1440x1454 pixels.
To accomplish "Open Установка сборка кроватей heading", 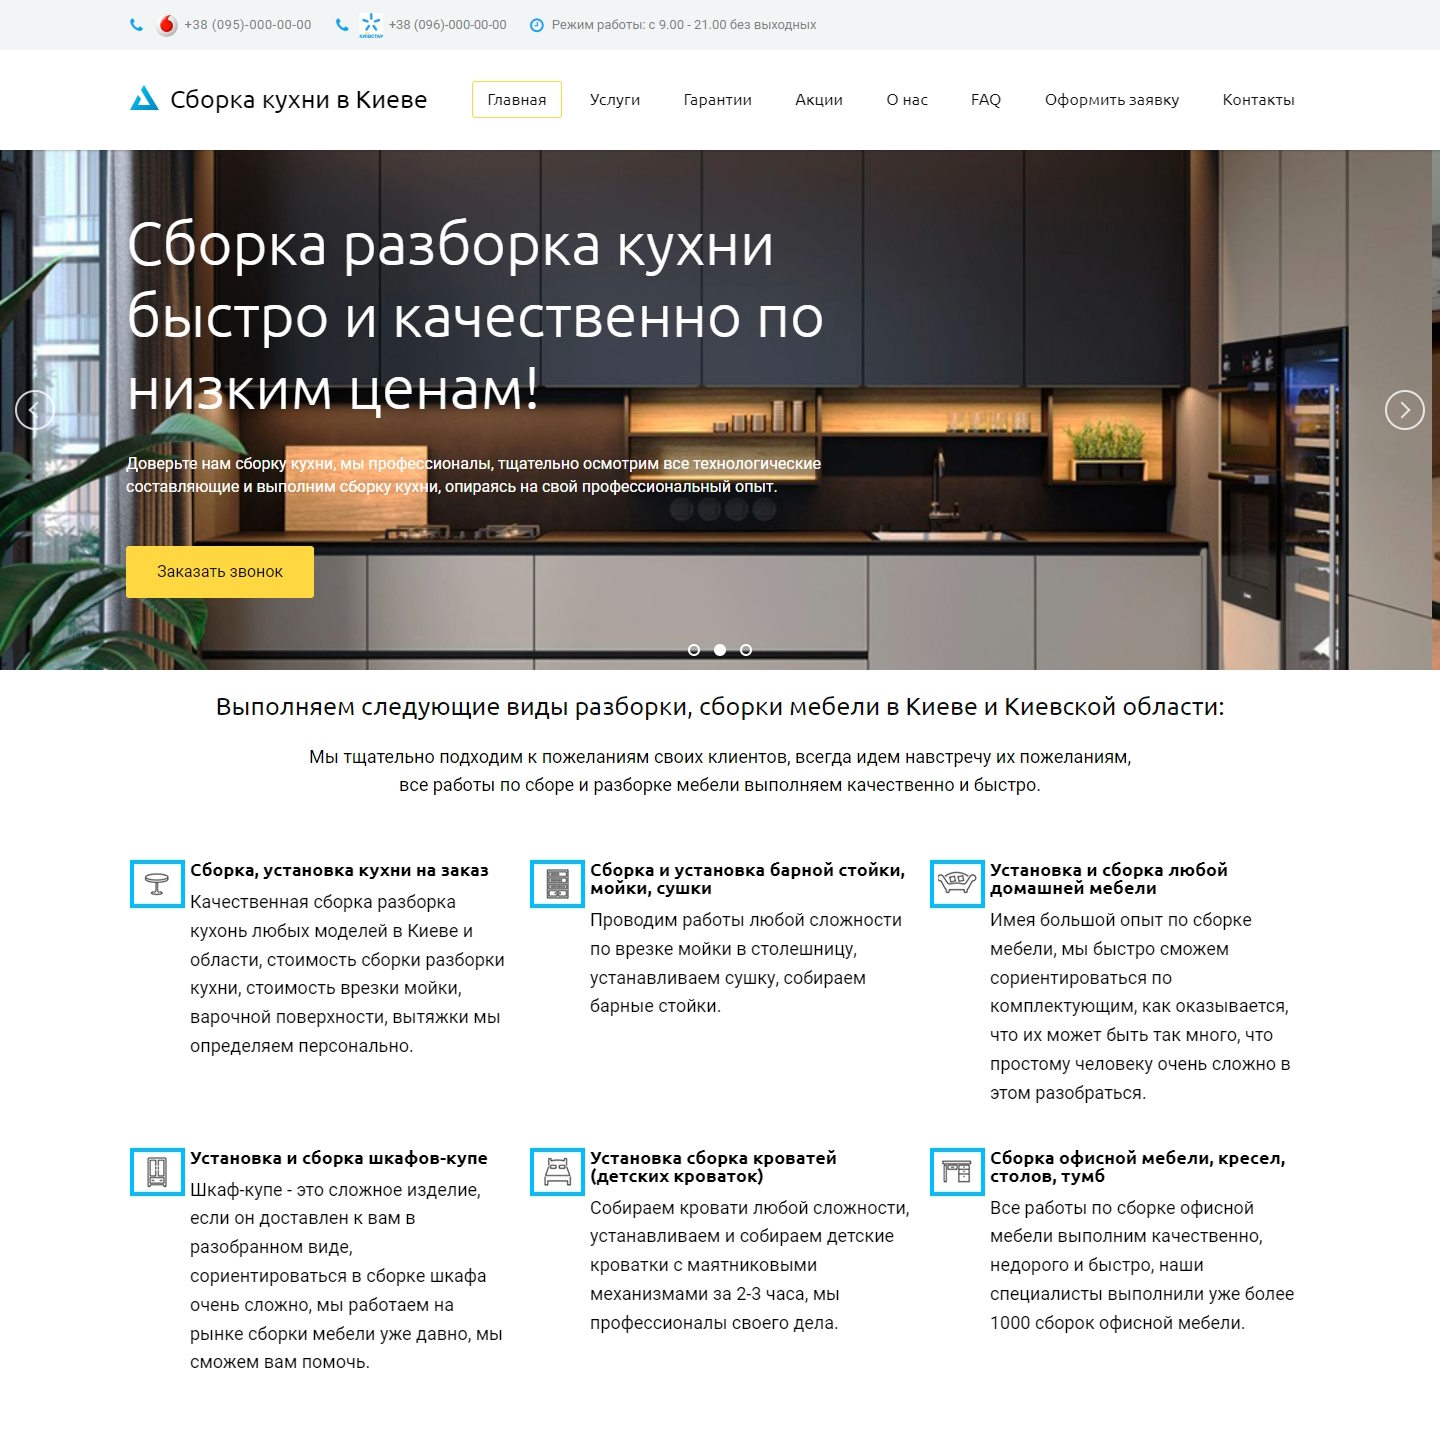I will [713, 1167].
